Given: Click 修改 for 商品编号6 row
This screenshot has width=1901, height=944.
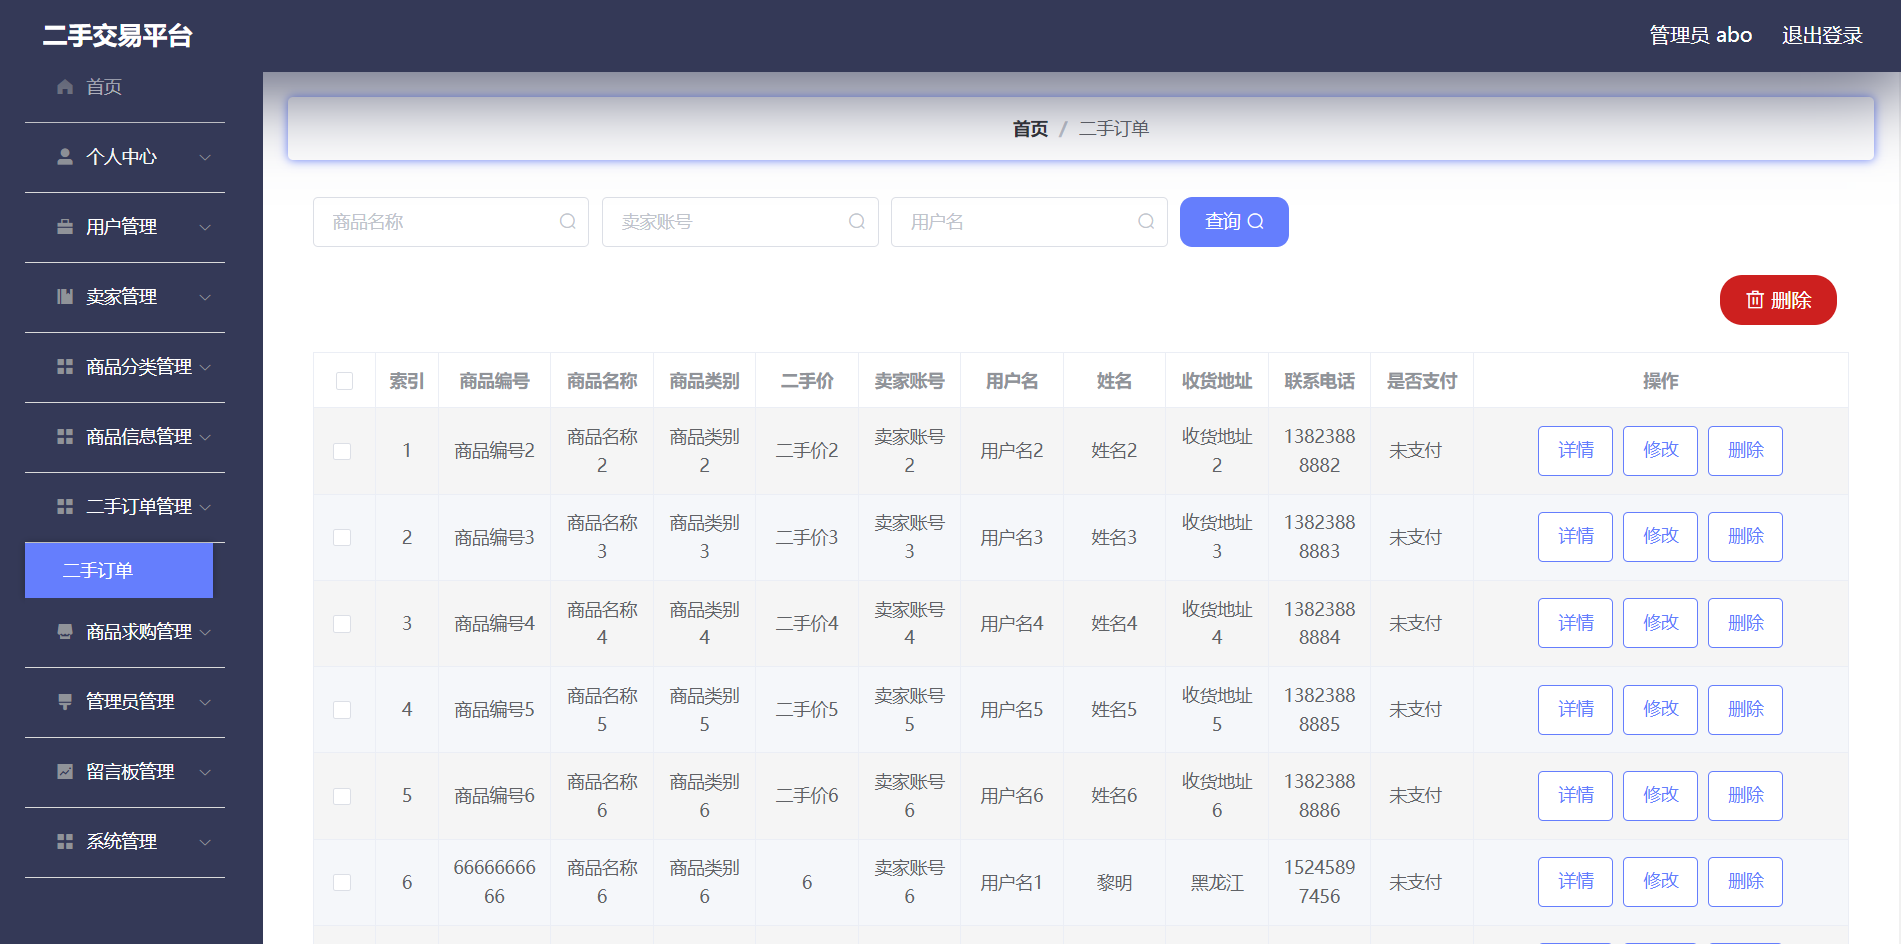Looking at the screenshot, I should (1660, 795).
